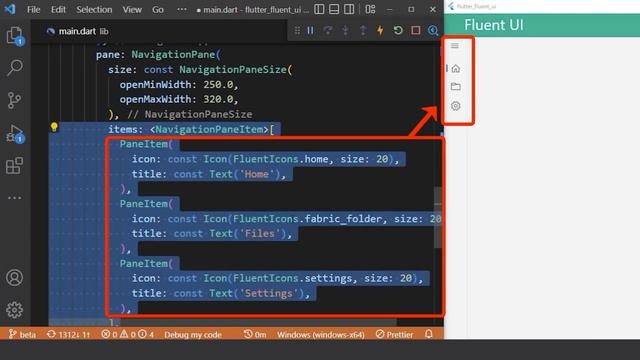
Task: Pause the debug session
Action: coord(310,31)
